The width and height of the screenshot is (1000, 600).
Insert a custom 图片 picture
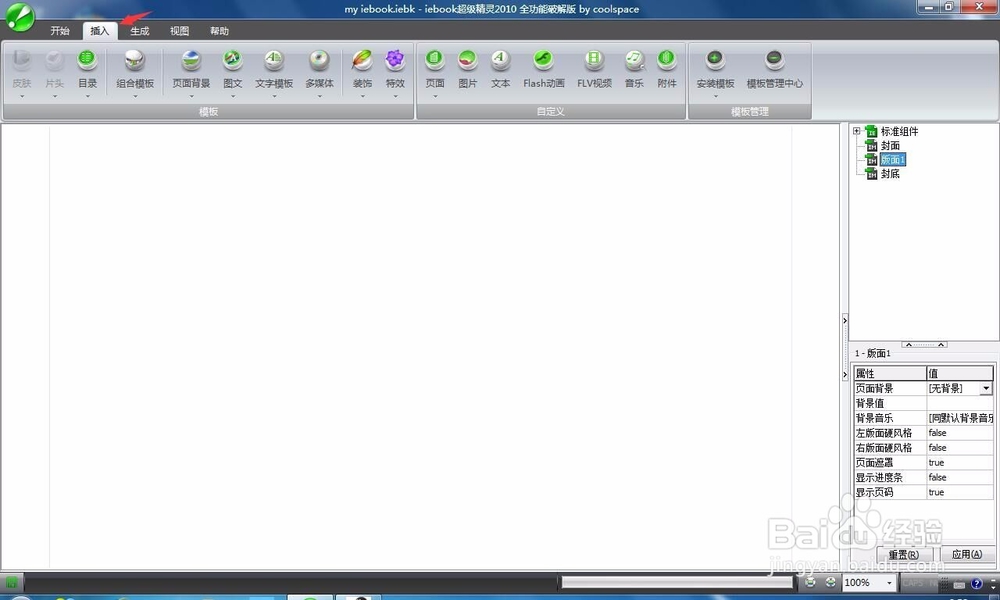pos(467,69)
